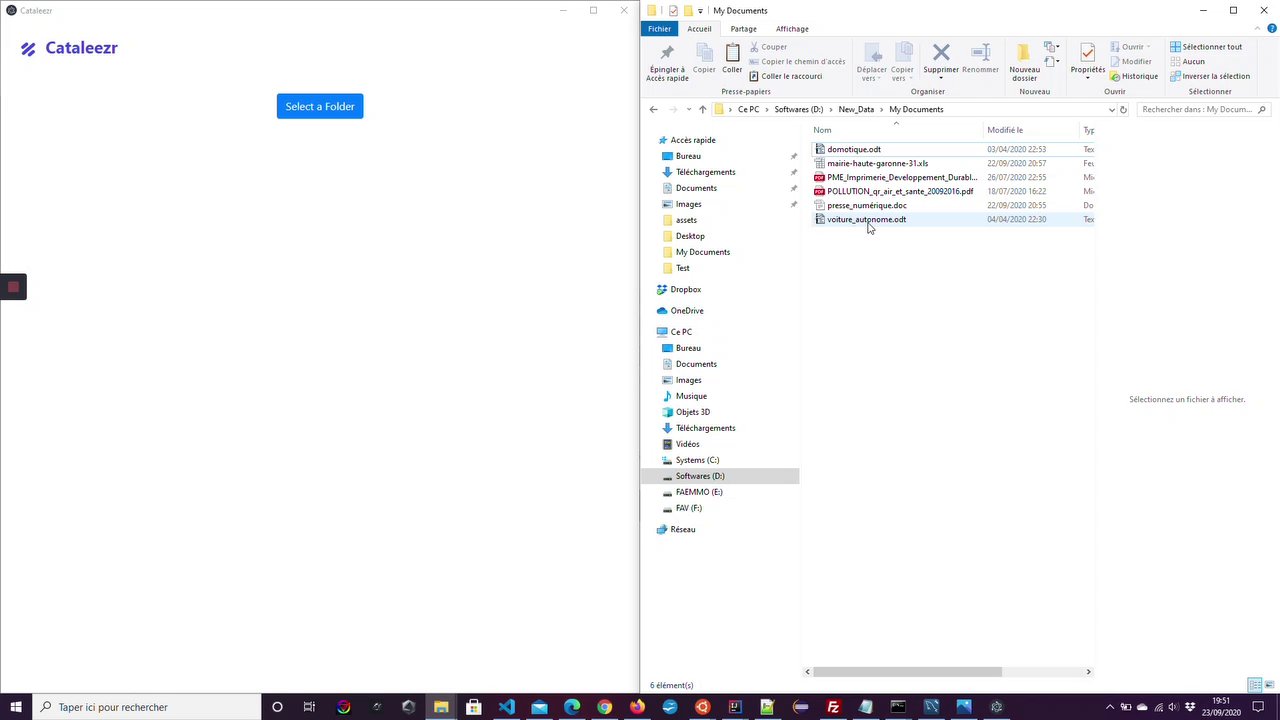
Task: Open the Fichier menu tab
Action: pos(660,29)
